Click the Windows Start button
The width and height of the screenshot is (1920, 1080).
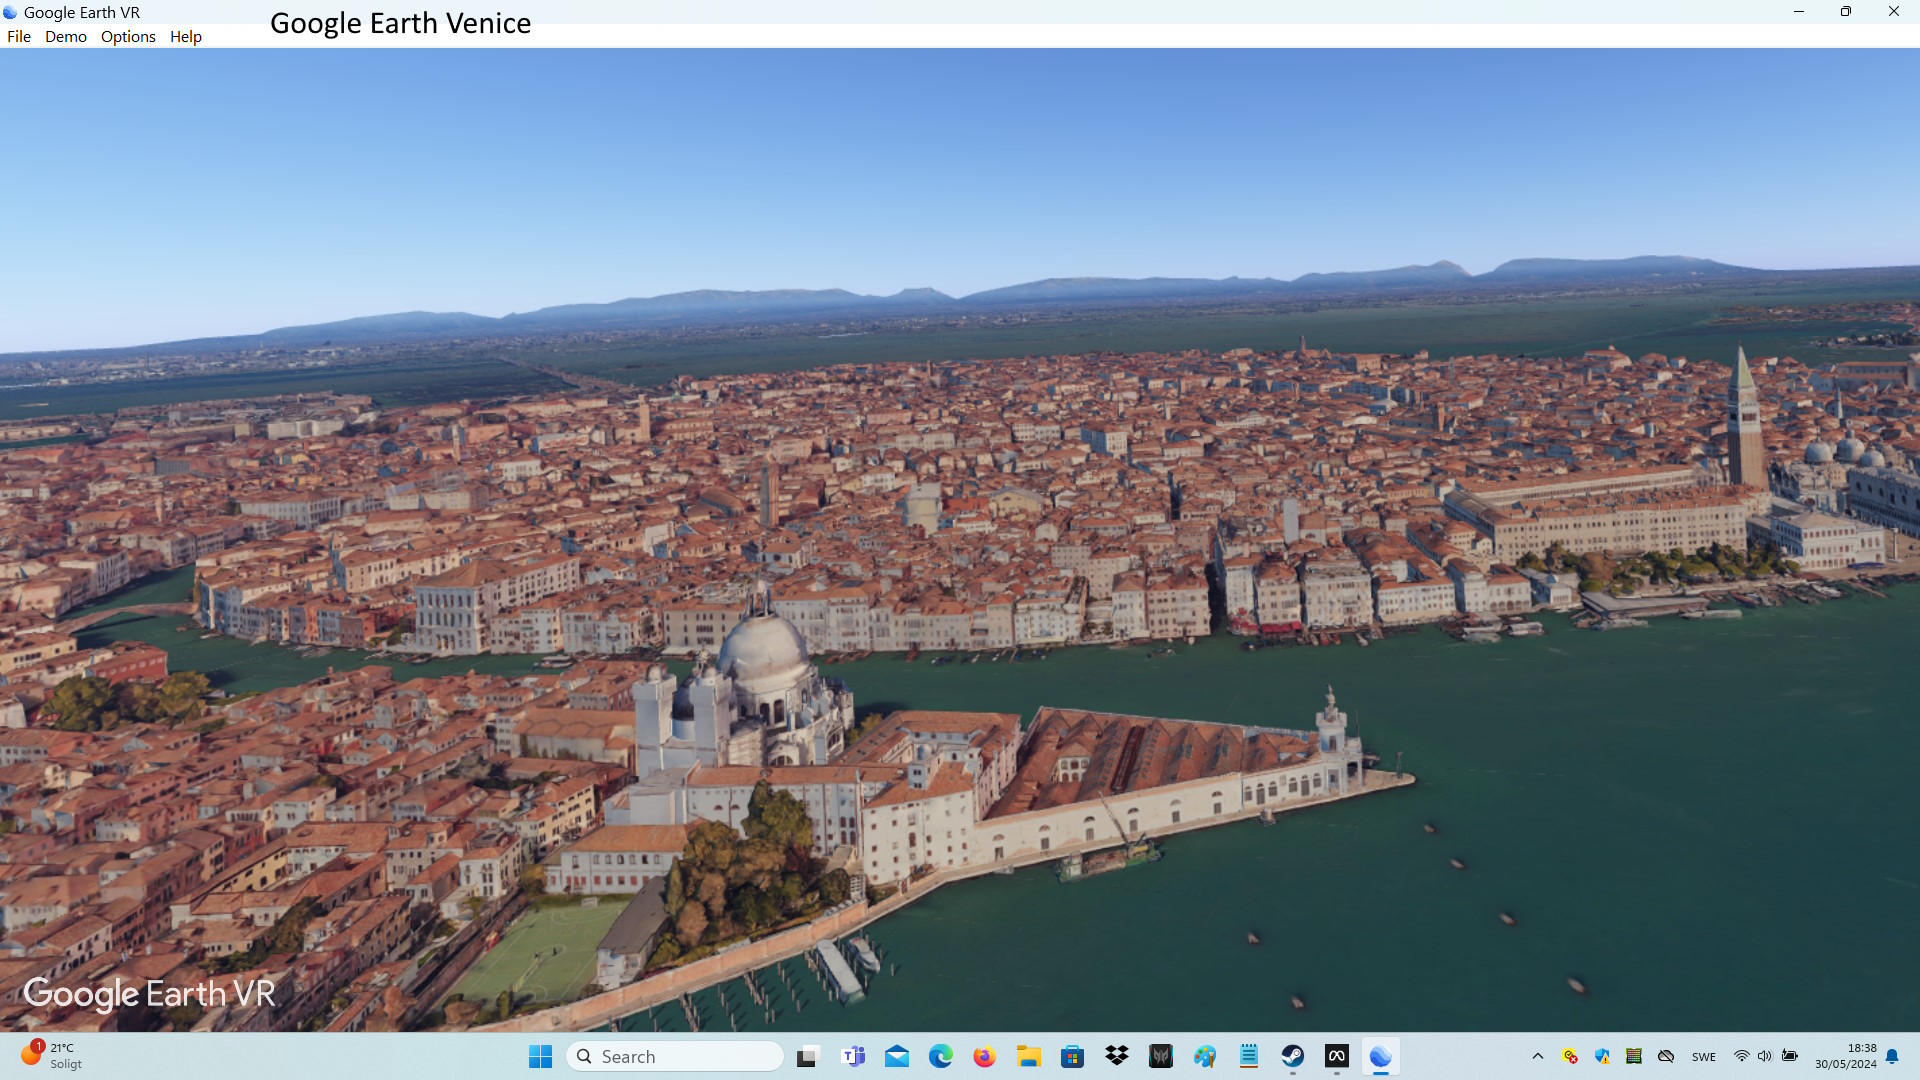[x=540, y=1056]
